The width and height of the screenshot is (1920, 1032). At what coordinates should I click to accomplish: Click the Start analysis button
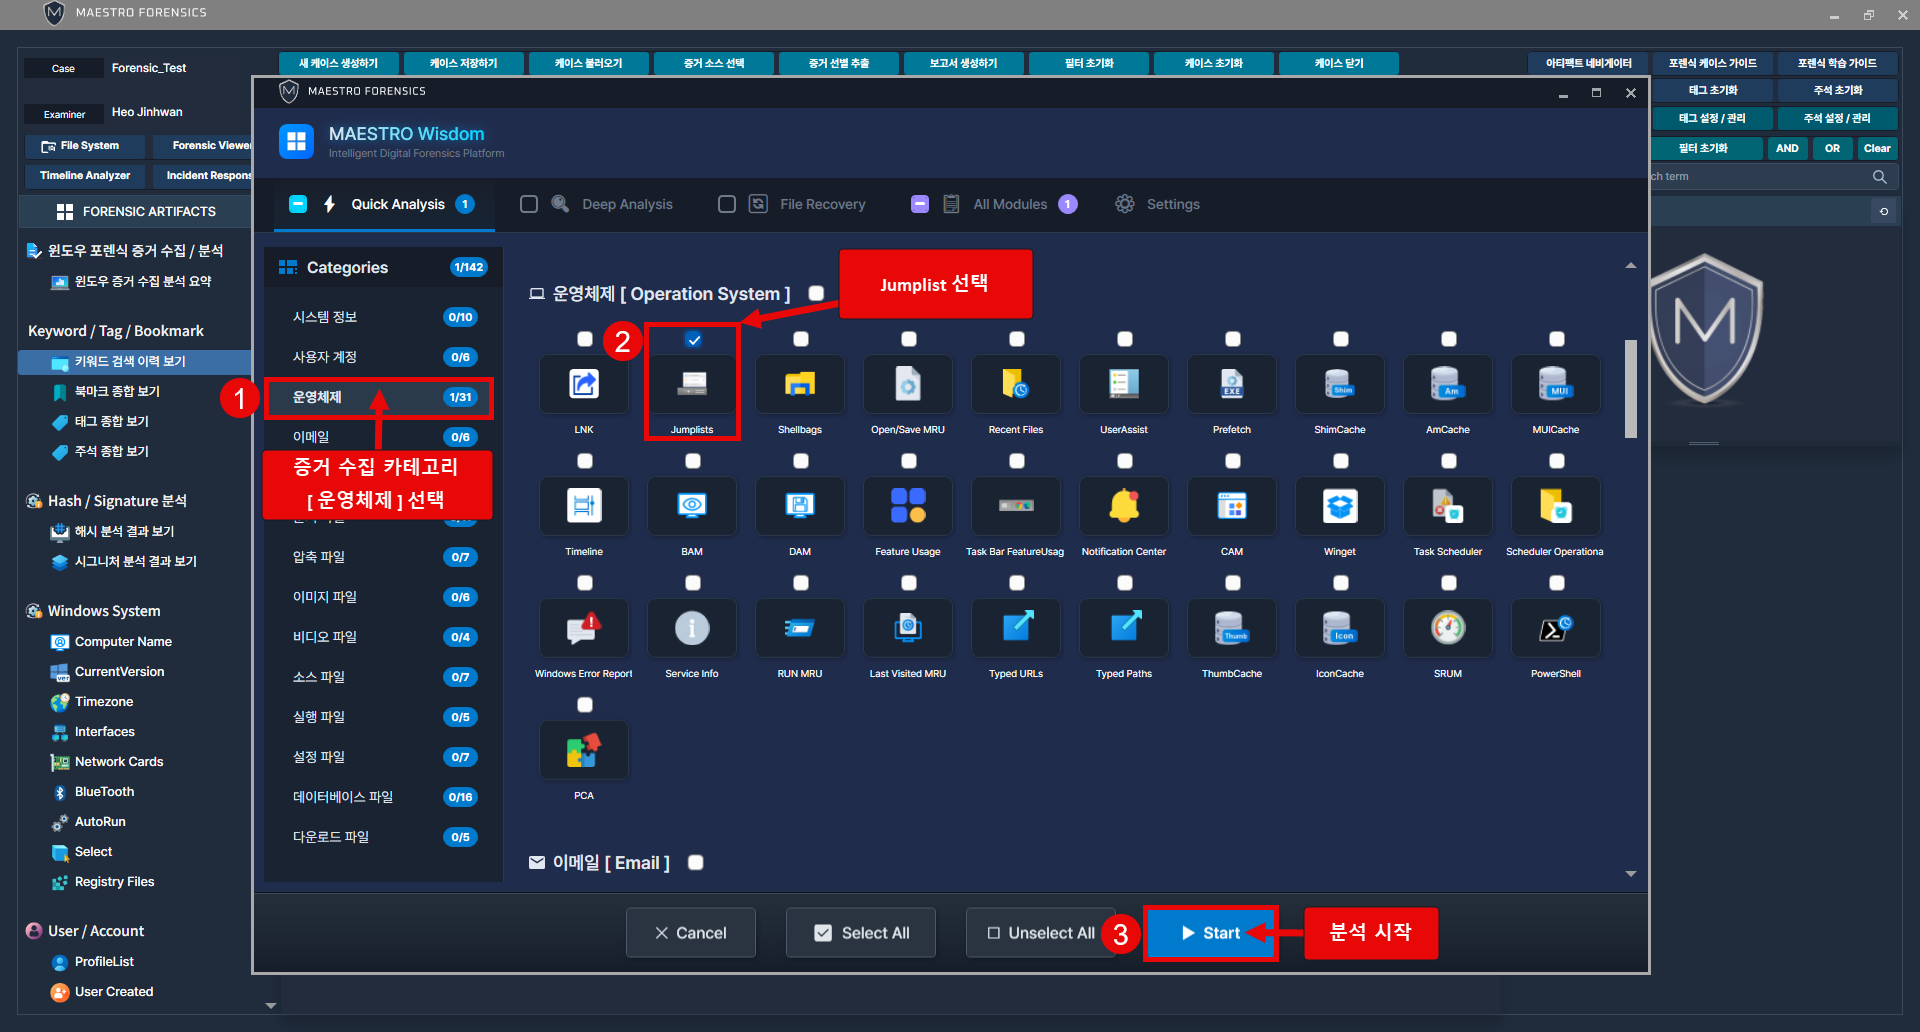1210,933
